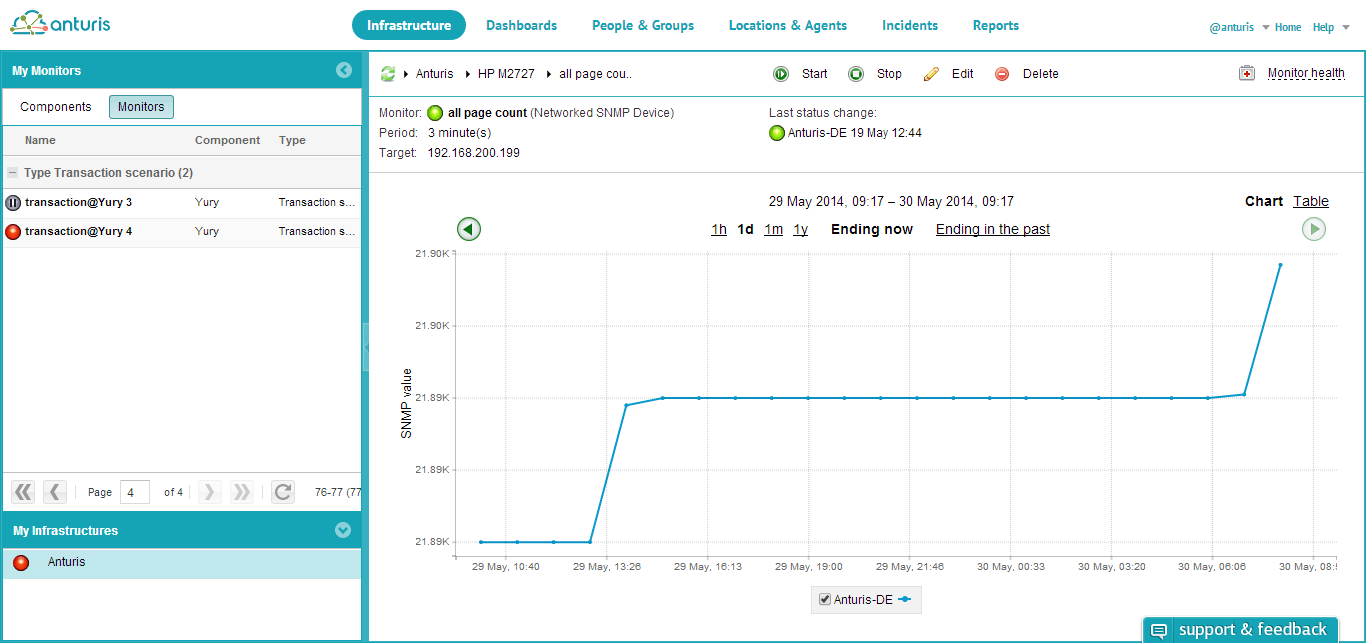Open the Dashboards menu

pos(521,25)
